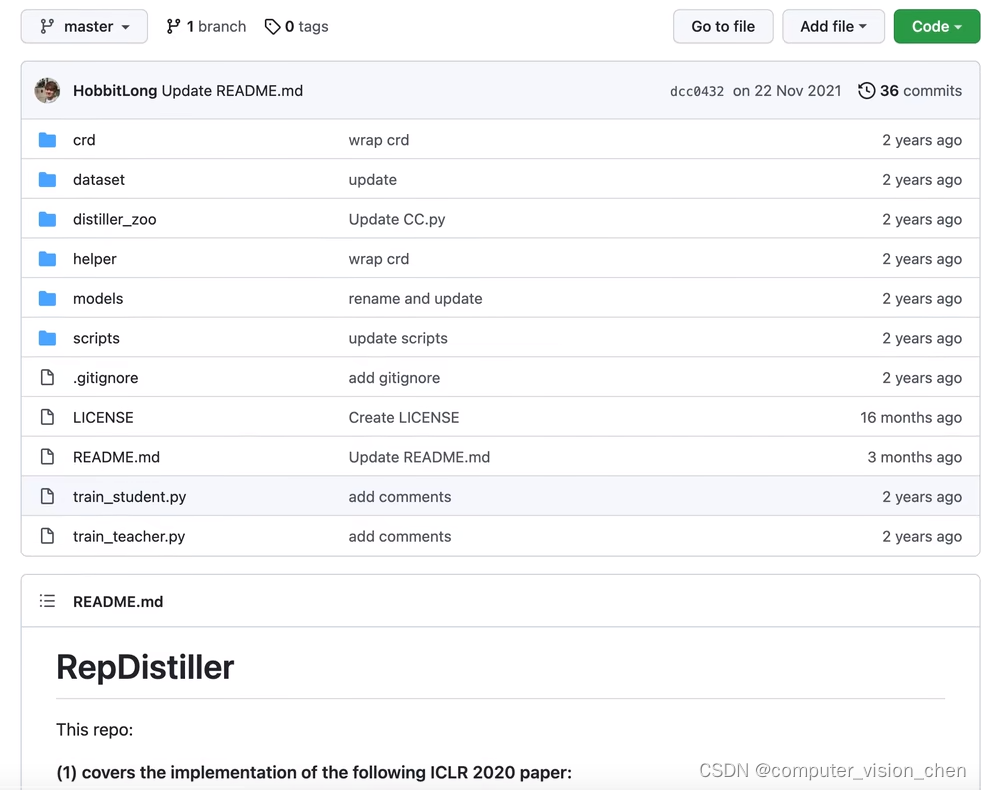981x790 pixels.
Task: Open the train_student.py file
Action: pyautogui.click(x=130, y=497)
